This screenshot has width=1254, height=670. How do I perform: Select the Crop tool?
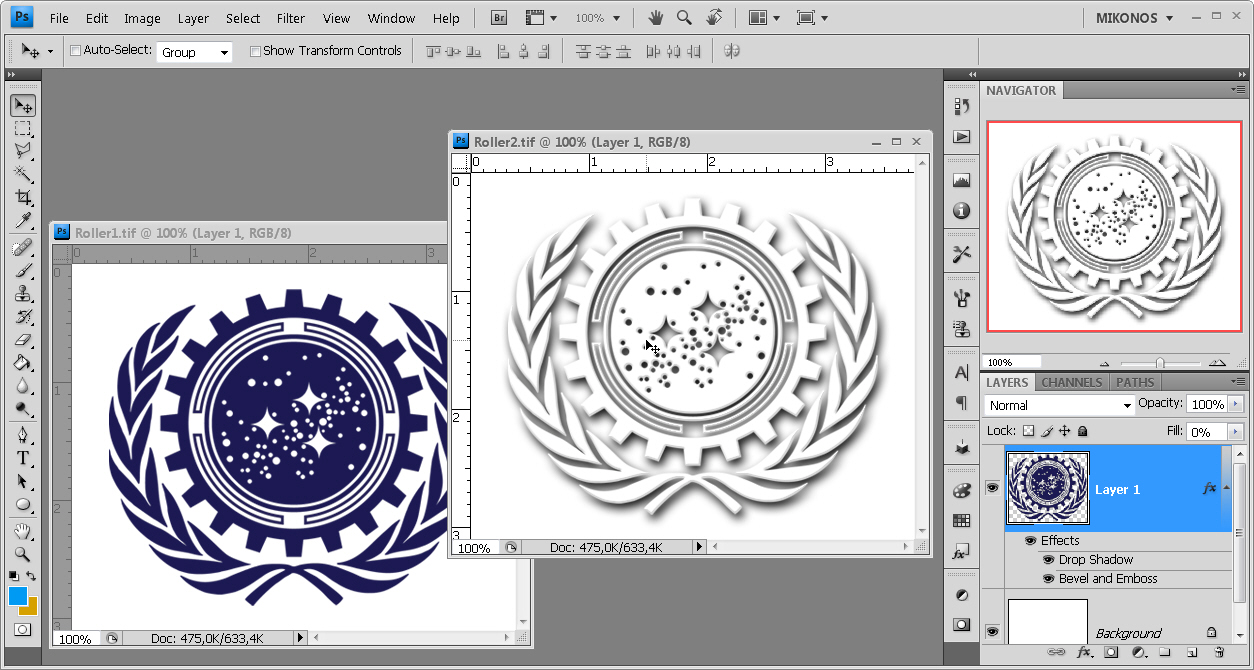[x=22, y=198]
